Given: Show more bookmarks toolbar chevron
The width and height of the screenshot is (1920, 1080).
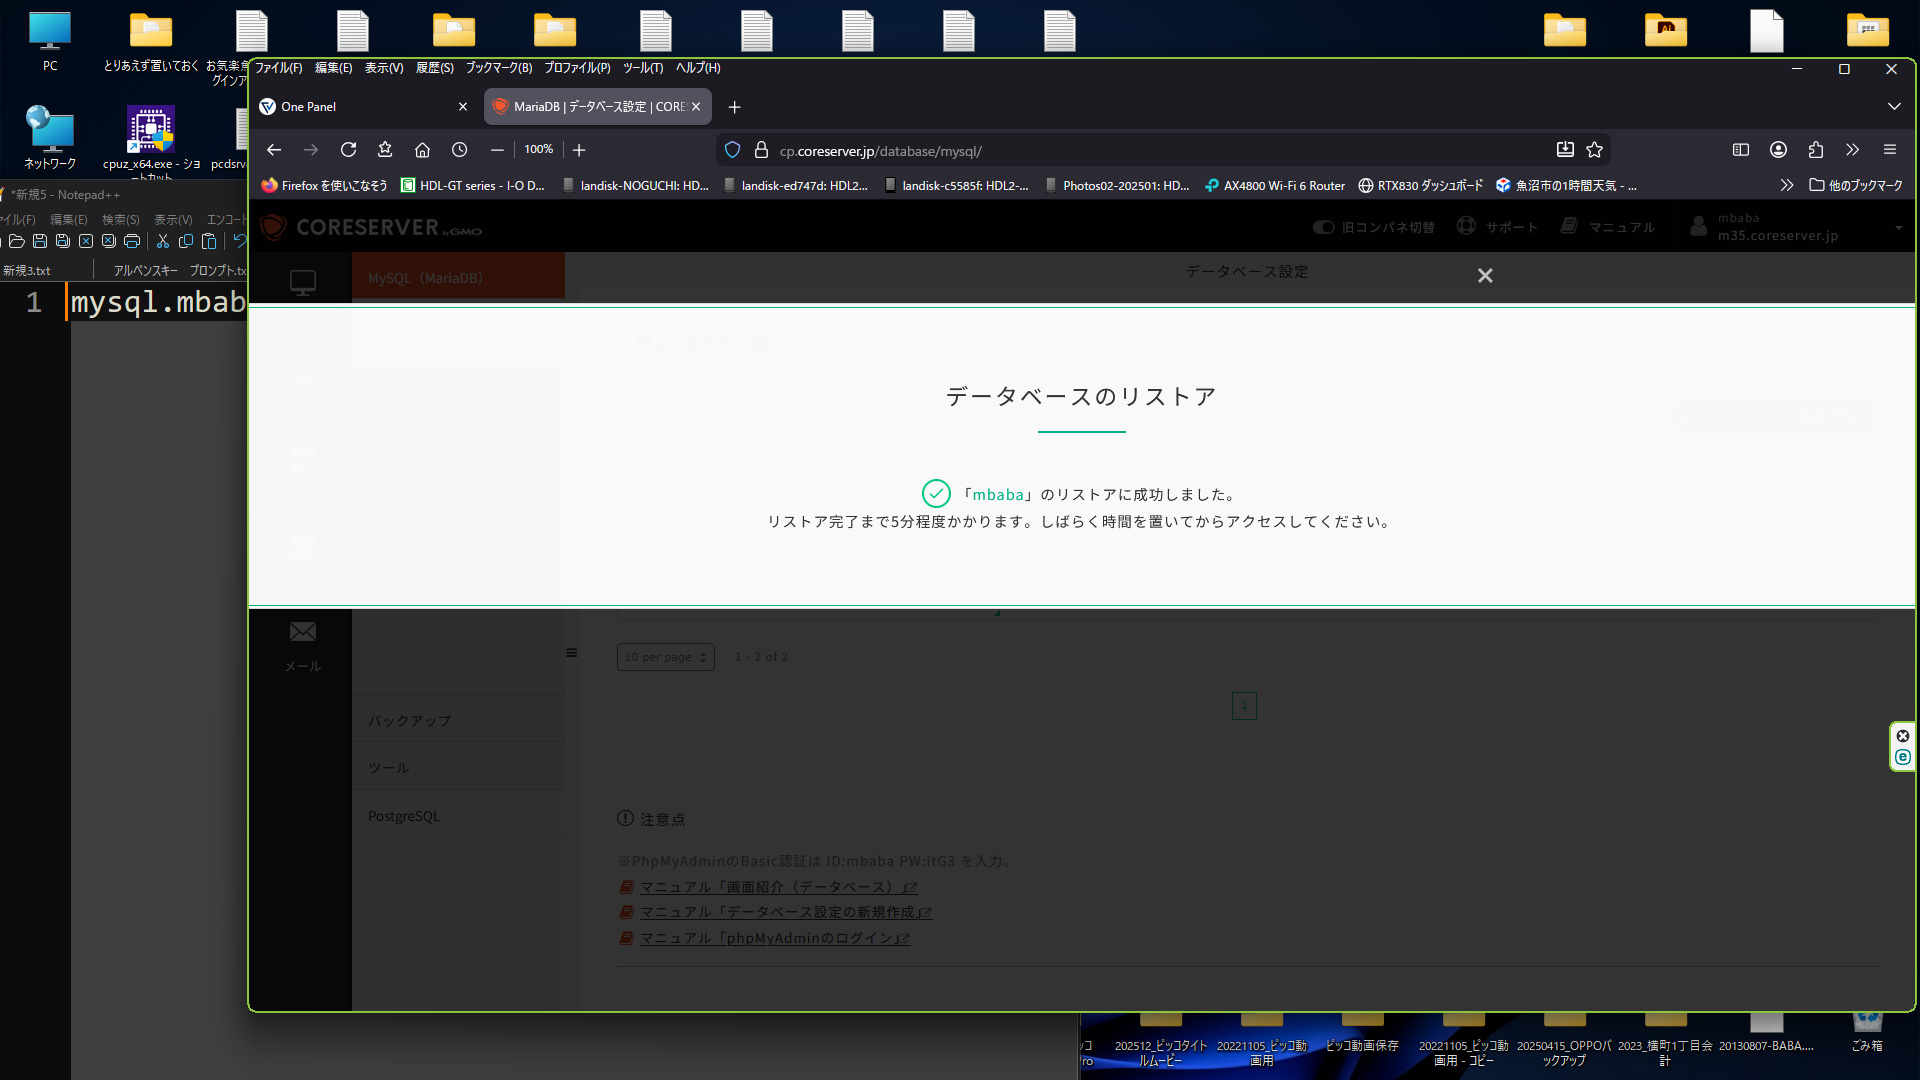Looking at the screenshot, I should tap(1786, 185).
